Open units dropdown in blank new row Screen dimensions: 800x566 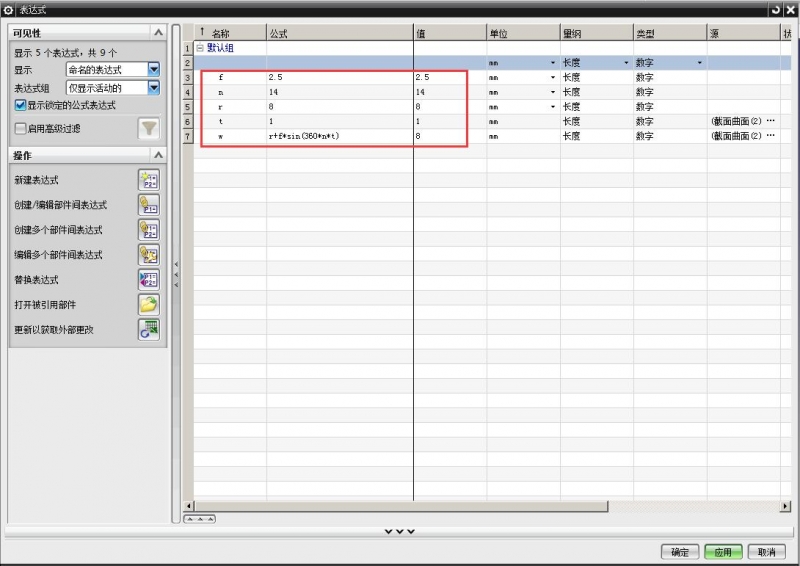(553, 63)
